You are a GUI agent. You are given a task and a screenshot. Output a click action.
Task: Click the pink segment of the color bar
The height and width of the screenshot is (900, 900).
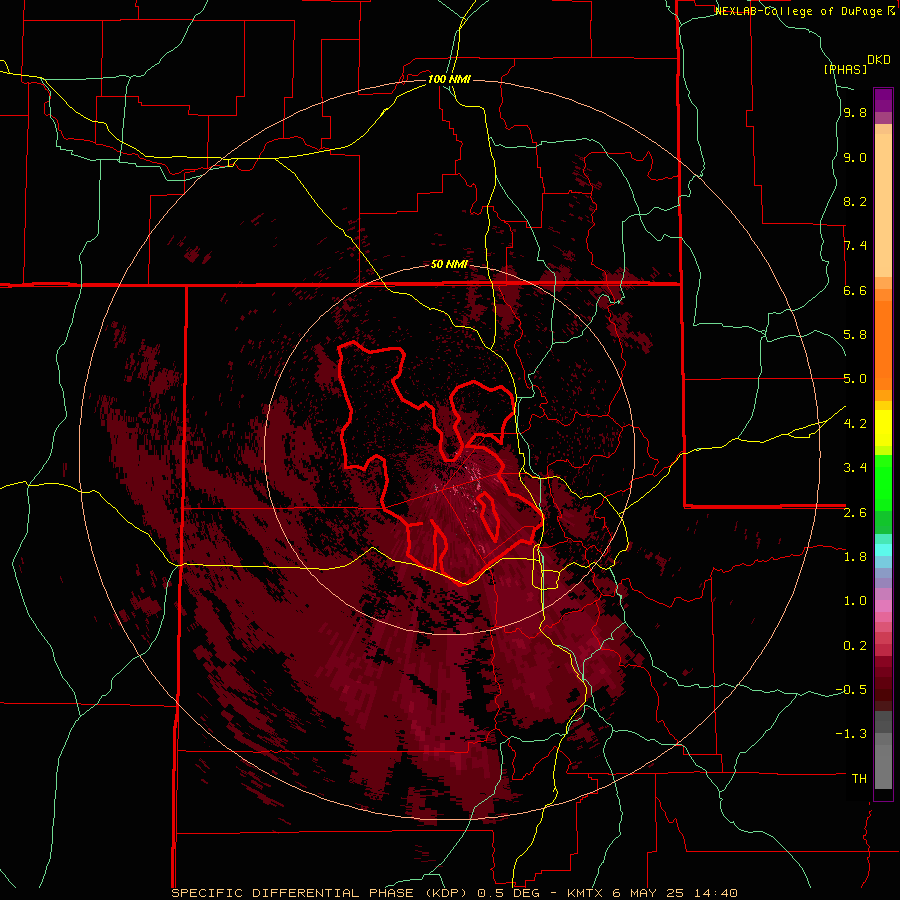coord(883,606)
